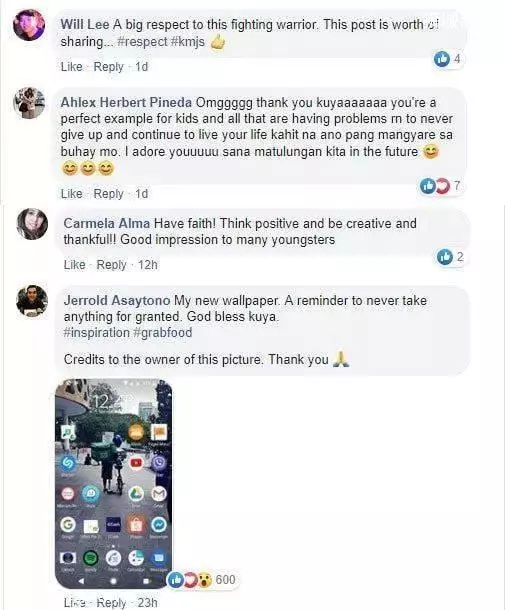The height and width of the screenshot is (610, 505).
Task: Reply to Jerrold Asaytono's comment
Action: click(x=111, y=603)
